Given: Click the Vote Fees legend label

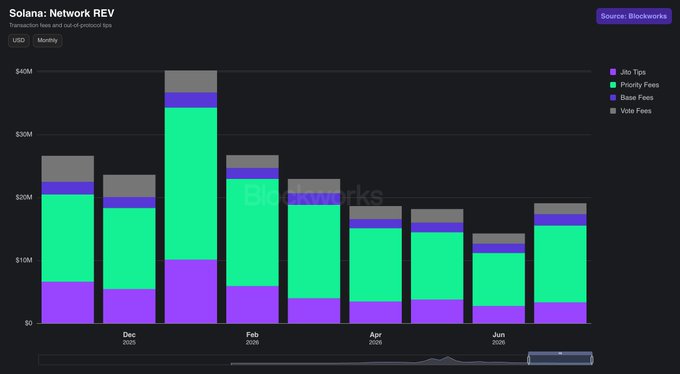Looking at the screenshot, I should coord(636,111).
